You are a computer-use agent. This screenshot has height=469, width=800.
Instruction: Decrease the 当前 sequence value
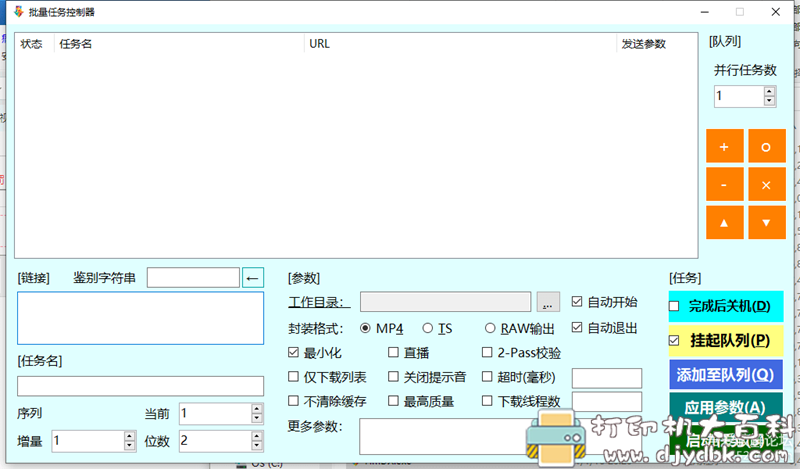click(x=257, y=418)
